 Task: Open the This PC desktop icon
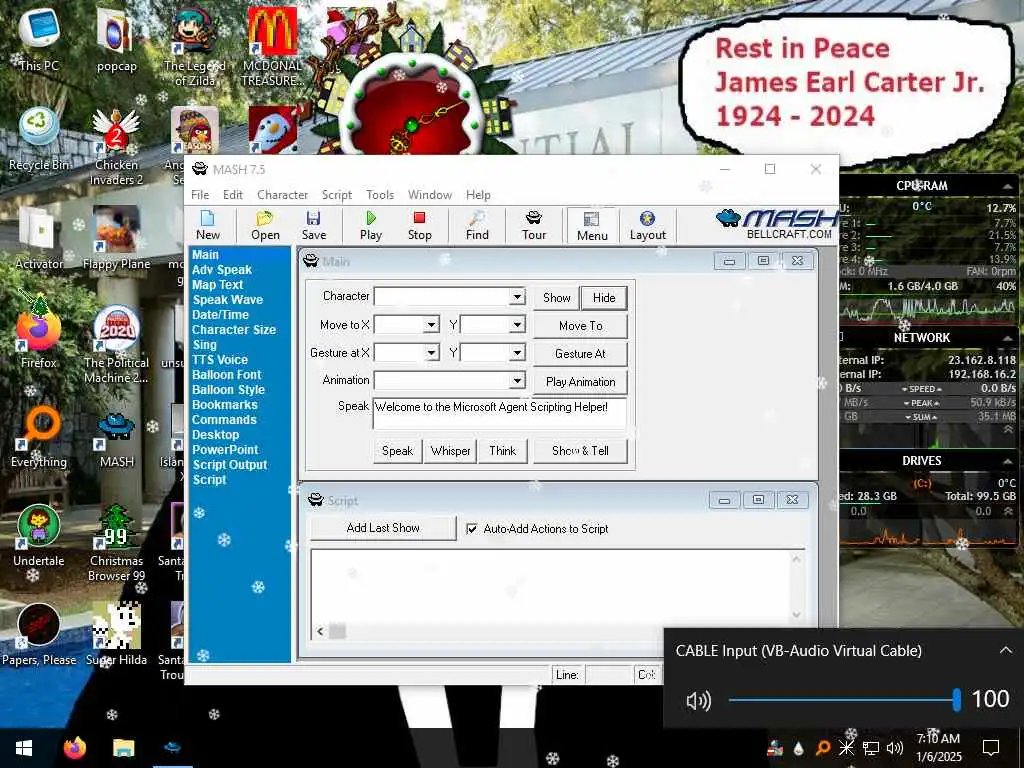[39, 39]
